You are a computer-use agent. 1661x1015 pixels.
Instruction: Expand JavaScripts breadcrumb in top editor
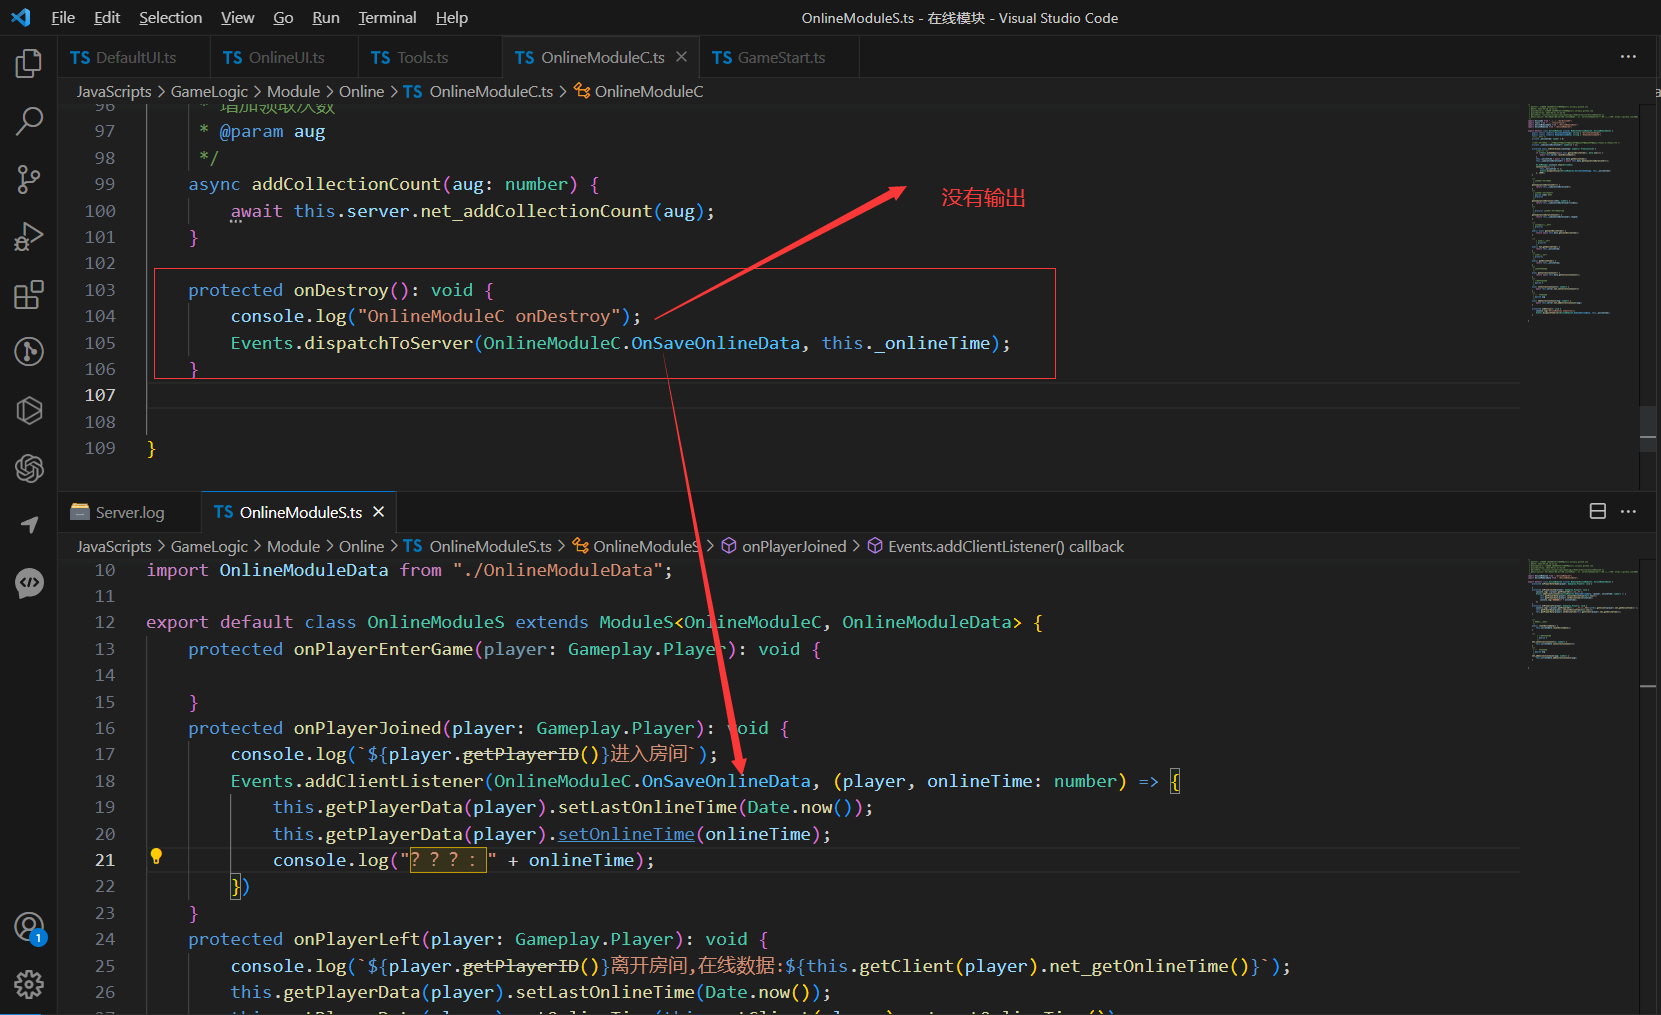tap(114, 91)
